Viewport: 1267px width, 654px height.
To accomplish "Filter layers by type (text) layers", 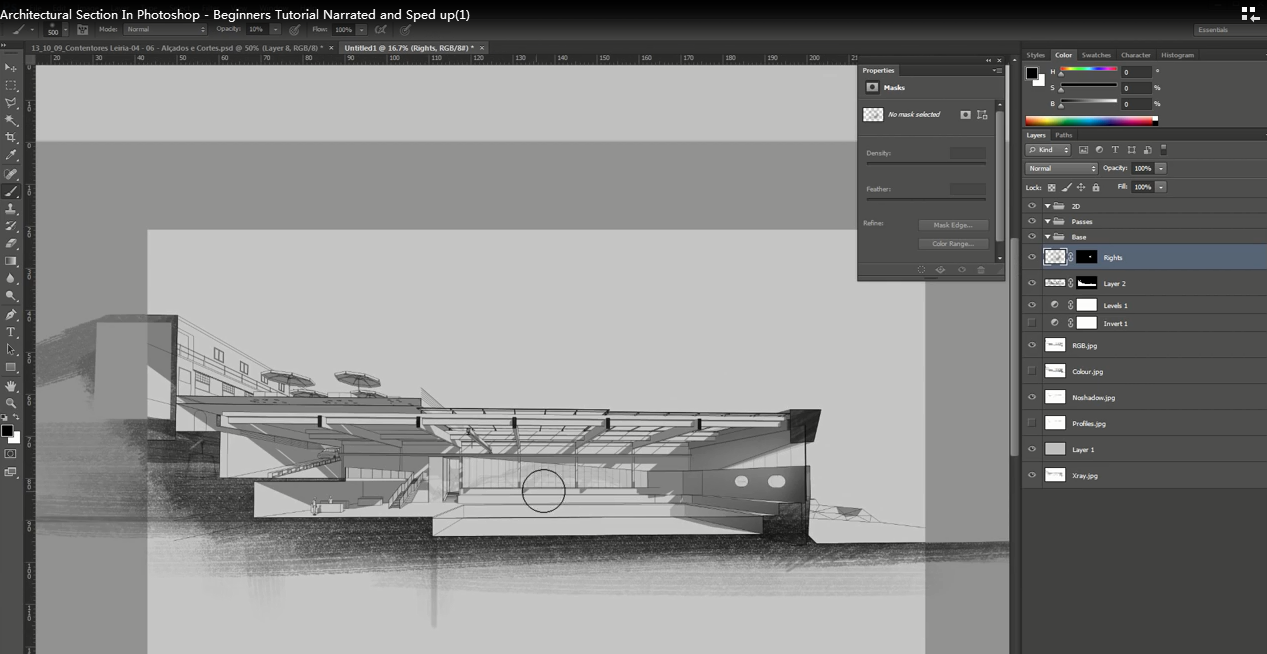I will [x=1113, y=150].
